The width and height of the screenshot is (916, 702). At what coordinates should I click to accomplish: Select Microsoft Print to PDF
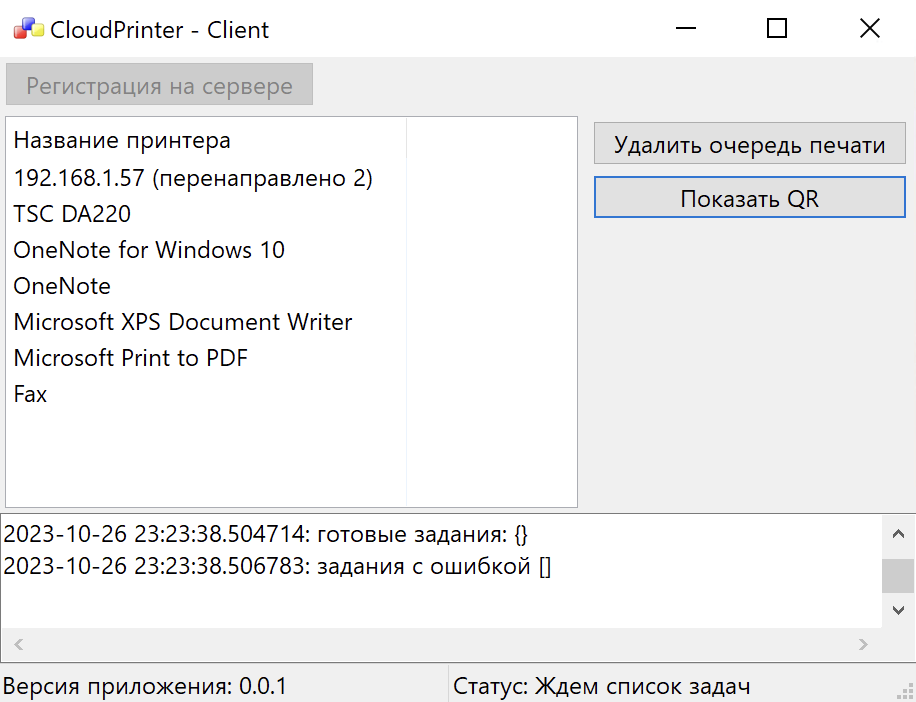click(x=131, y=358)
